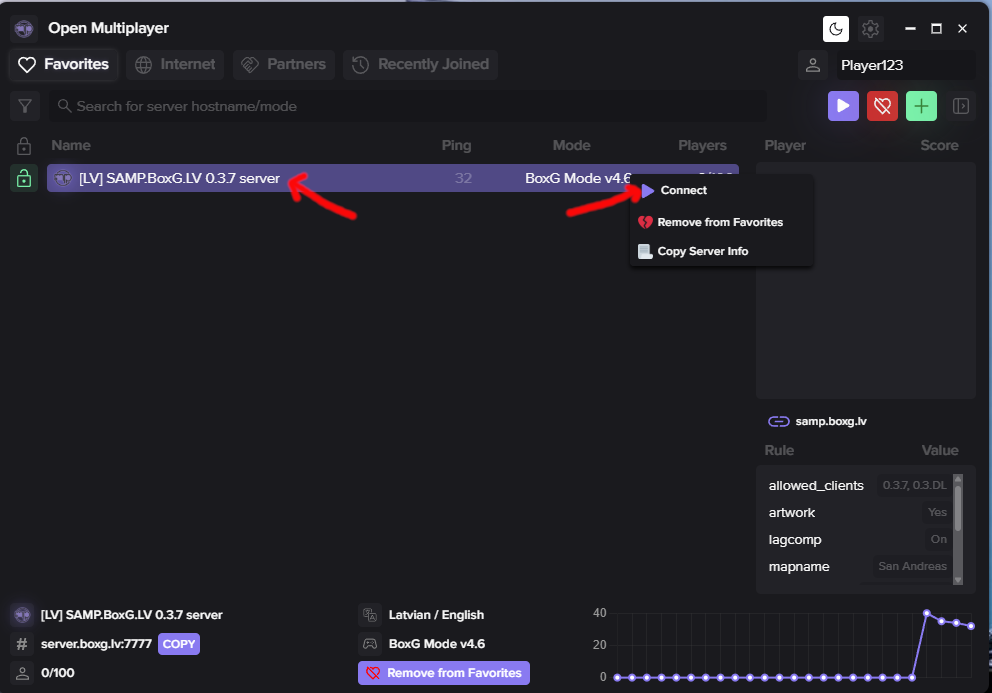Open Recently Joined tab
Image resolution: width=992 pixels, height=693 pixels.
[420, 65]
